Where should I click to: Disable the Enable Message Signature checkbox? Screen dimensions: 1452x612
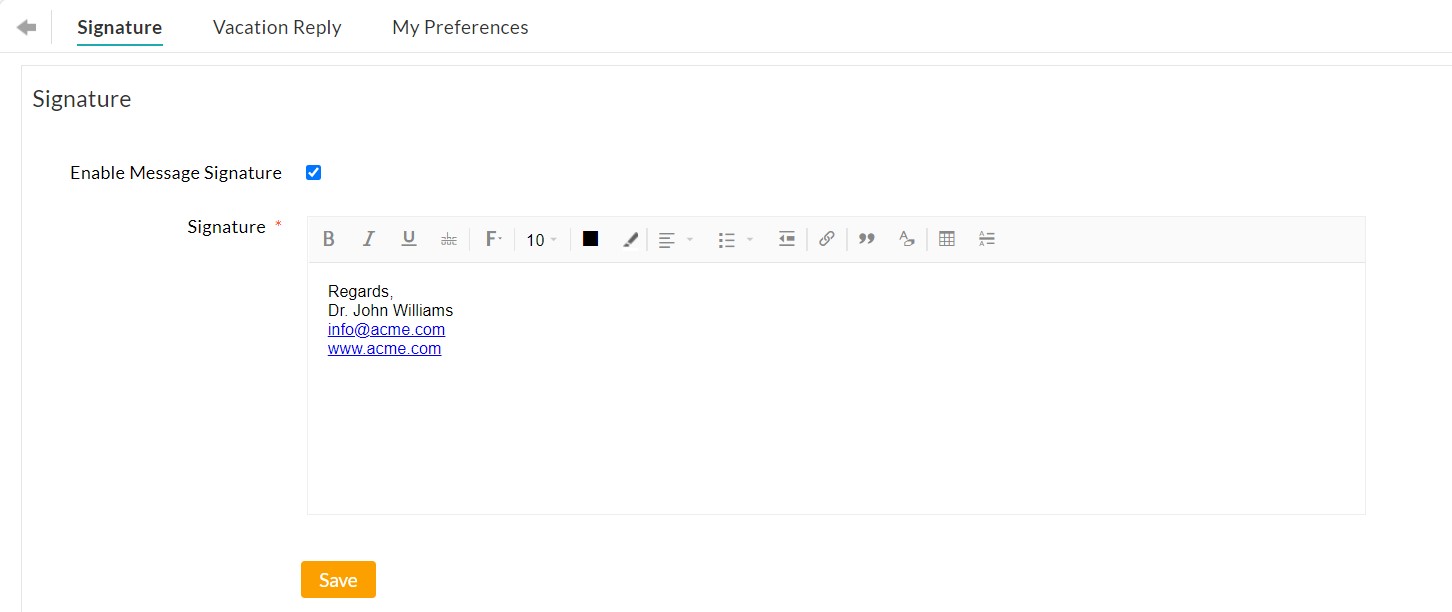coord(313,172)
